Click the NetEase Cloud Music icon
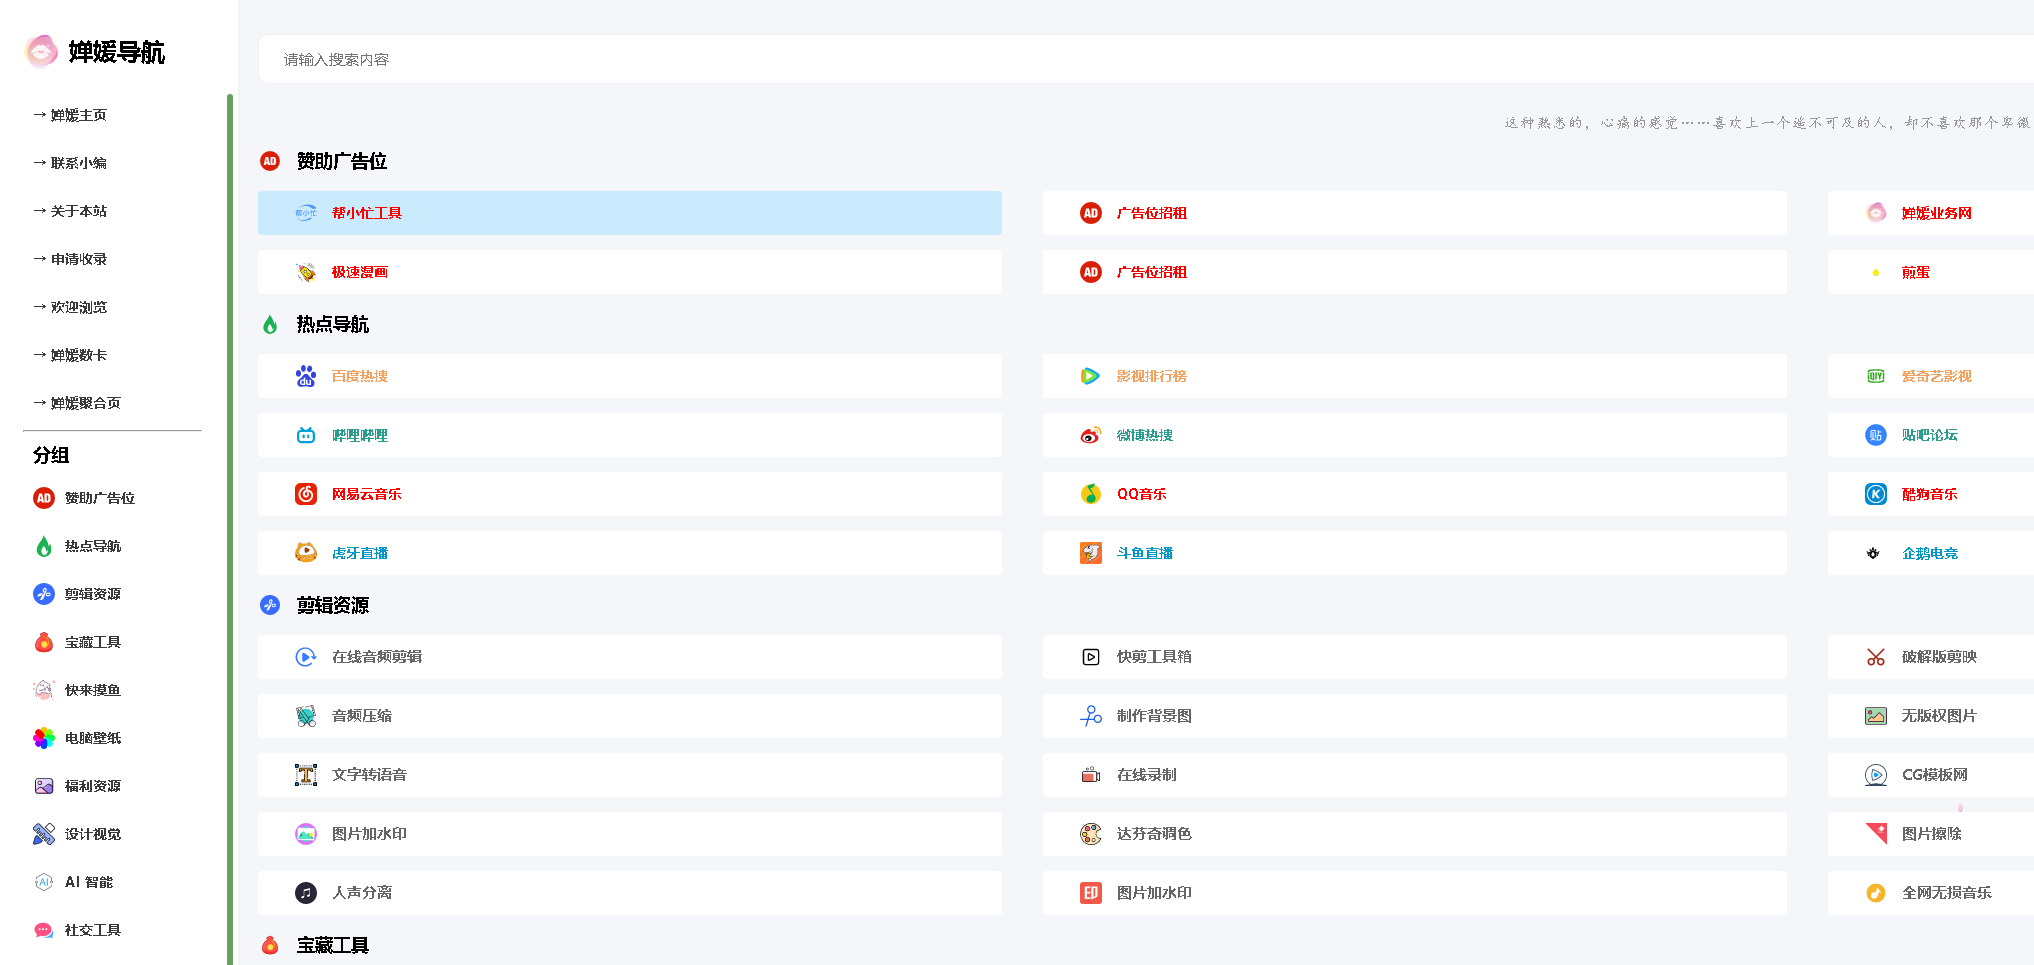The width and height of the screenshot is (2034, 965). click(306, 494)
